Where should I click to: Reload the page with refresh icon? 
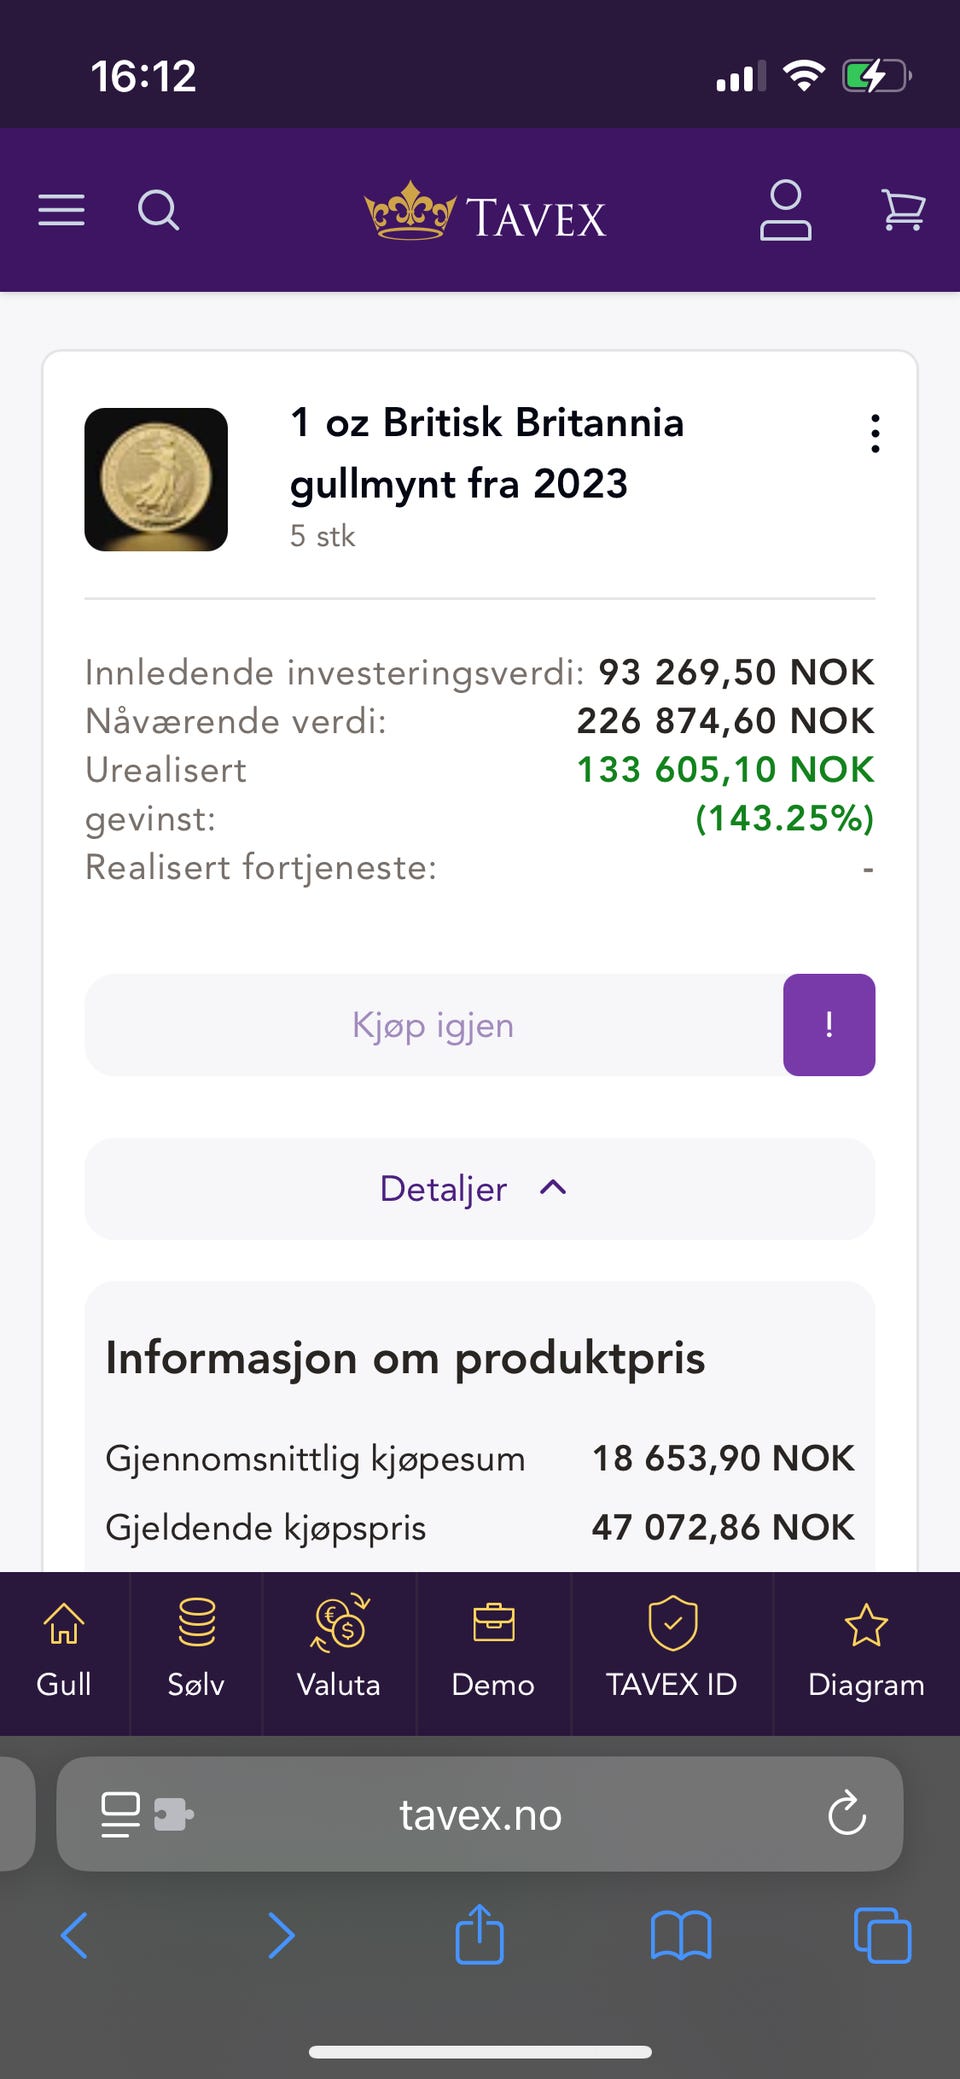[847, 1813]
